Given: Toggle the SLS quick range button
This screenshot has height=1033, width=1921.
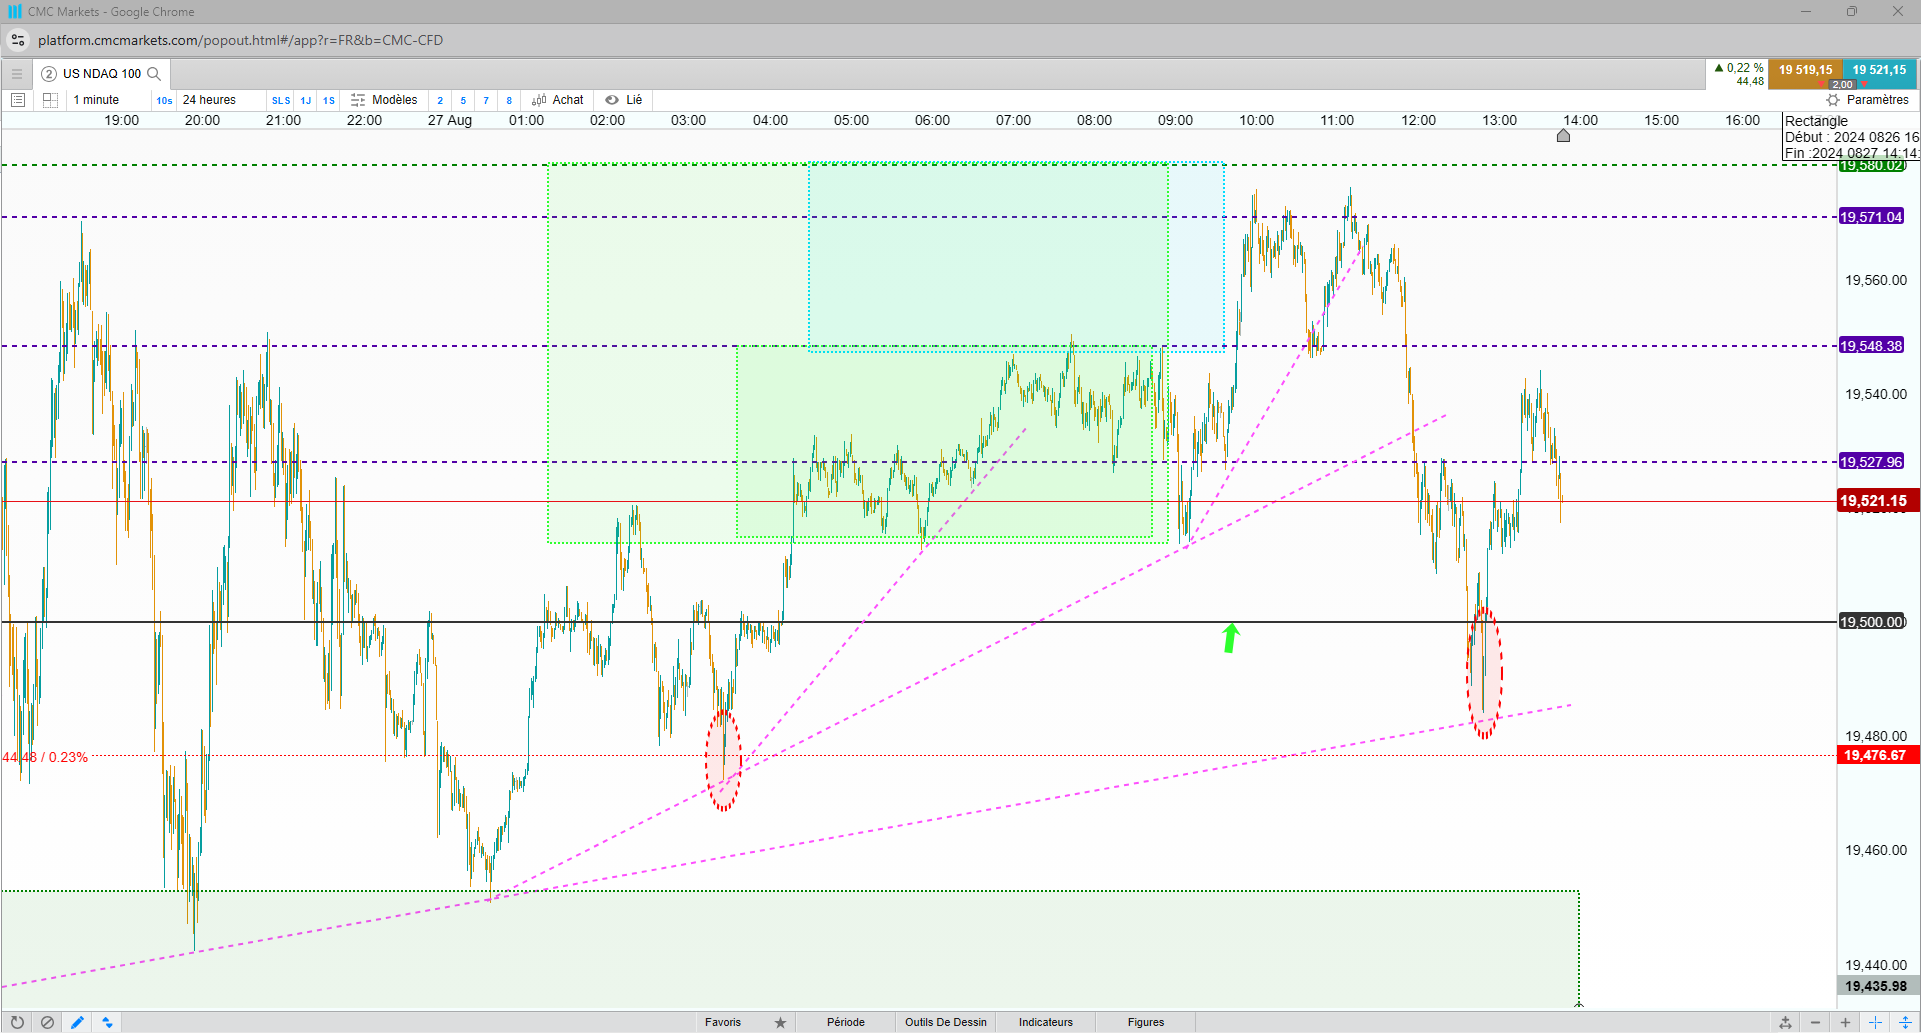Looking at the screenshot, I should click(281, 101).
